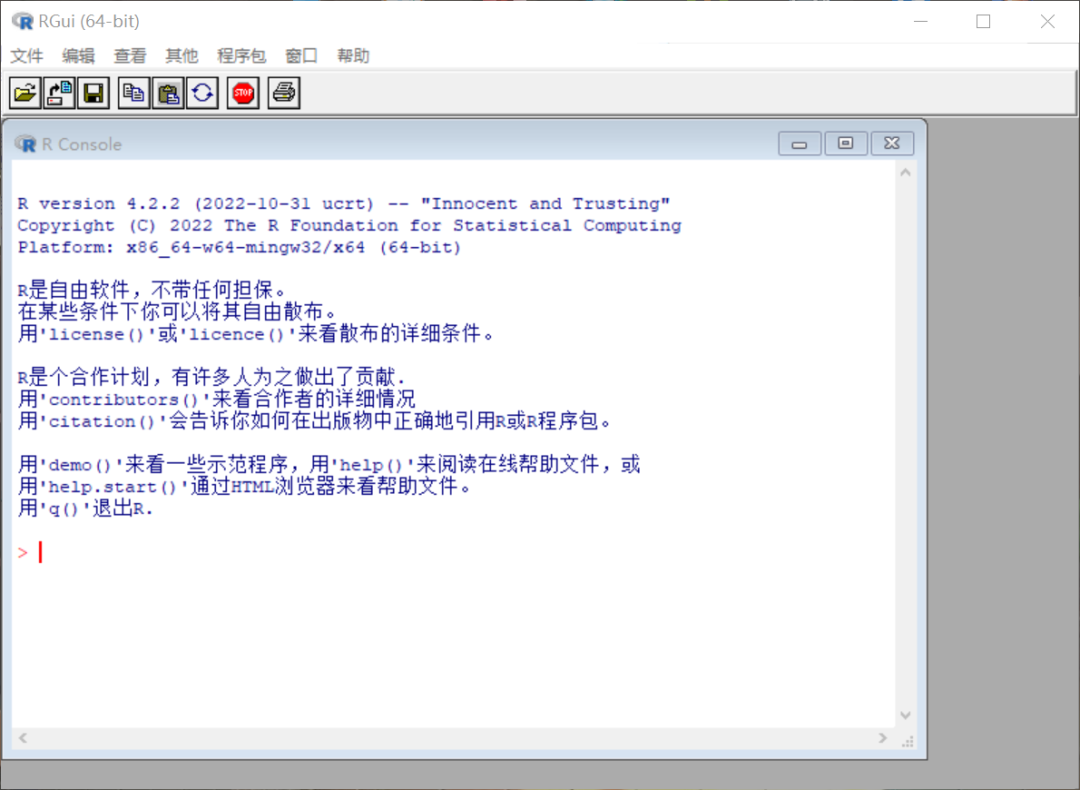Image resolution: width=1080 pixels, height=790 pixels.
Task: Open the 编辑 menu
Action: (79, 56)
